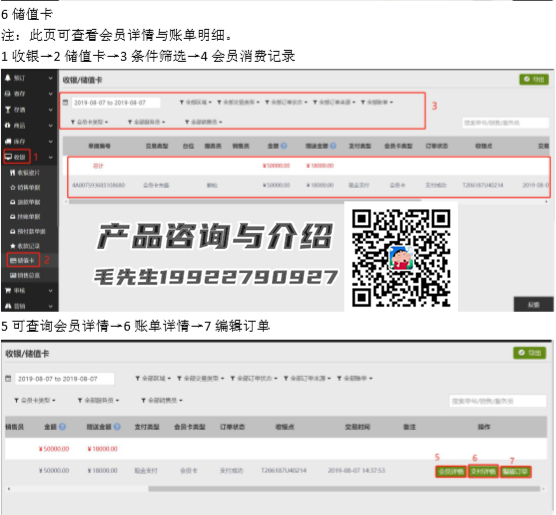Viewport: 556px width, 515px height.
Task: Open 会员卡类型 filter in the upper screenshot
Action: [89, 122]
